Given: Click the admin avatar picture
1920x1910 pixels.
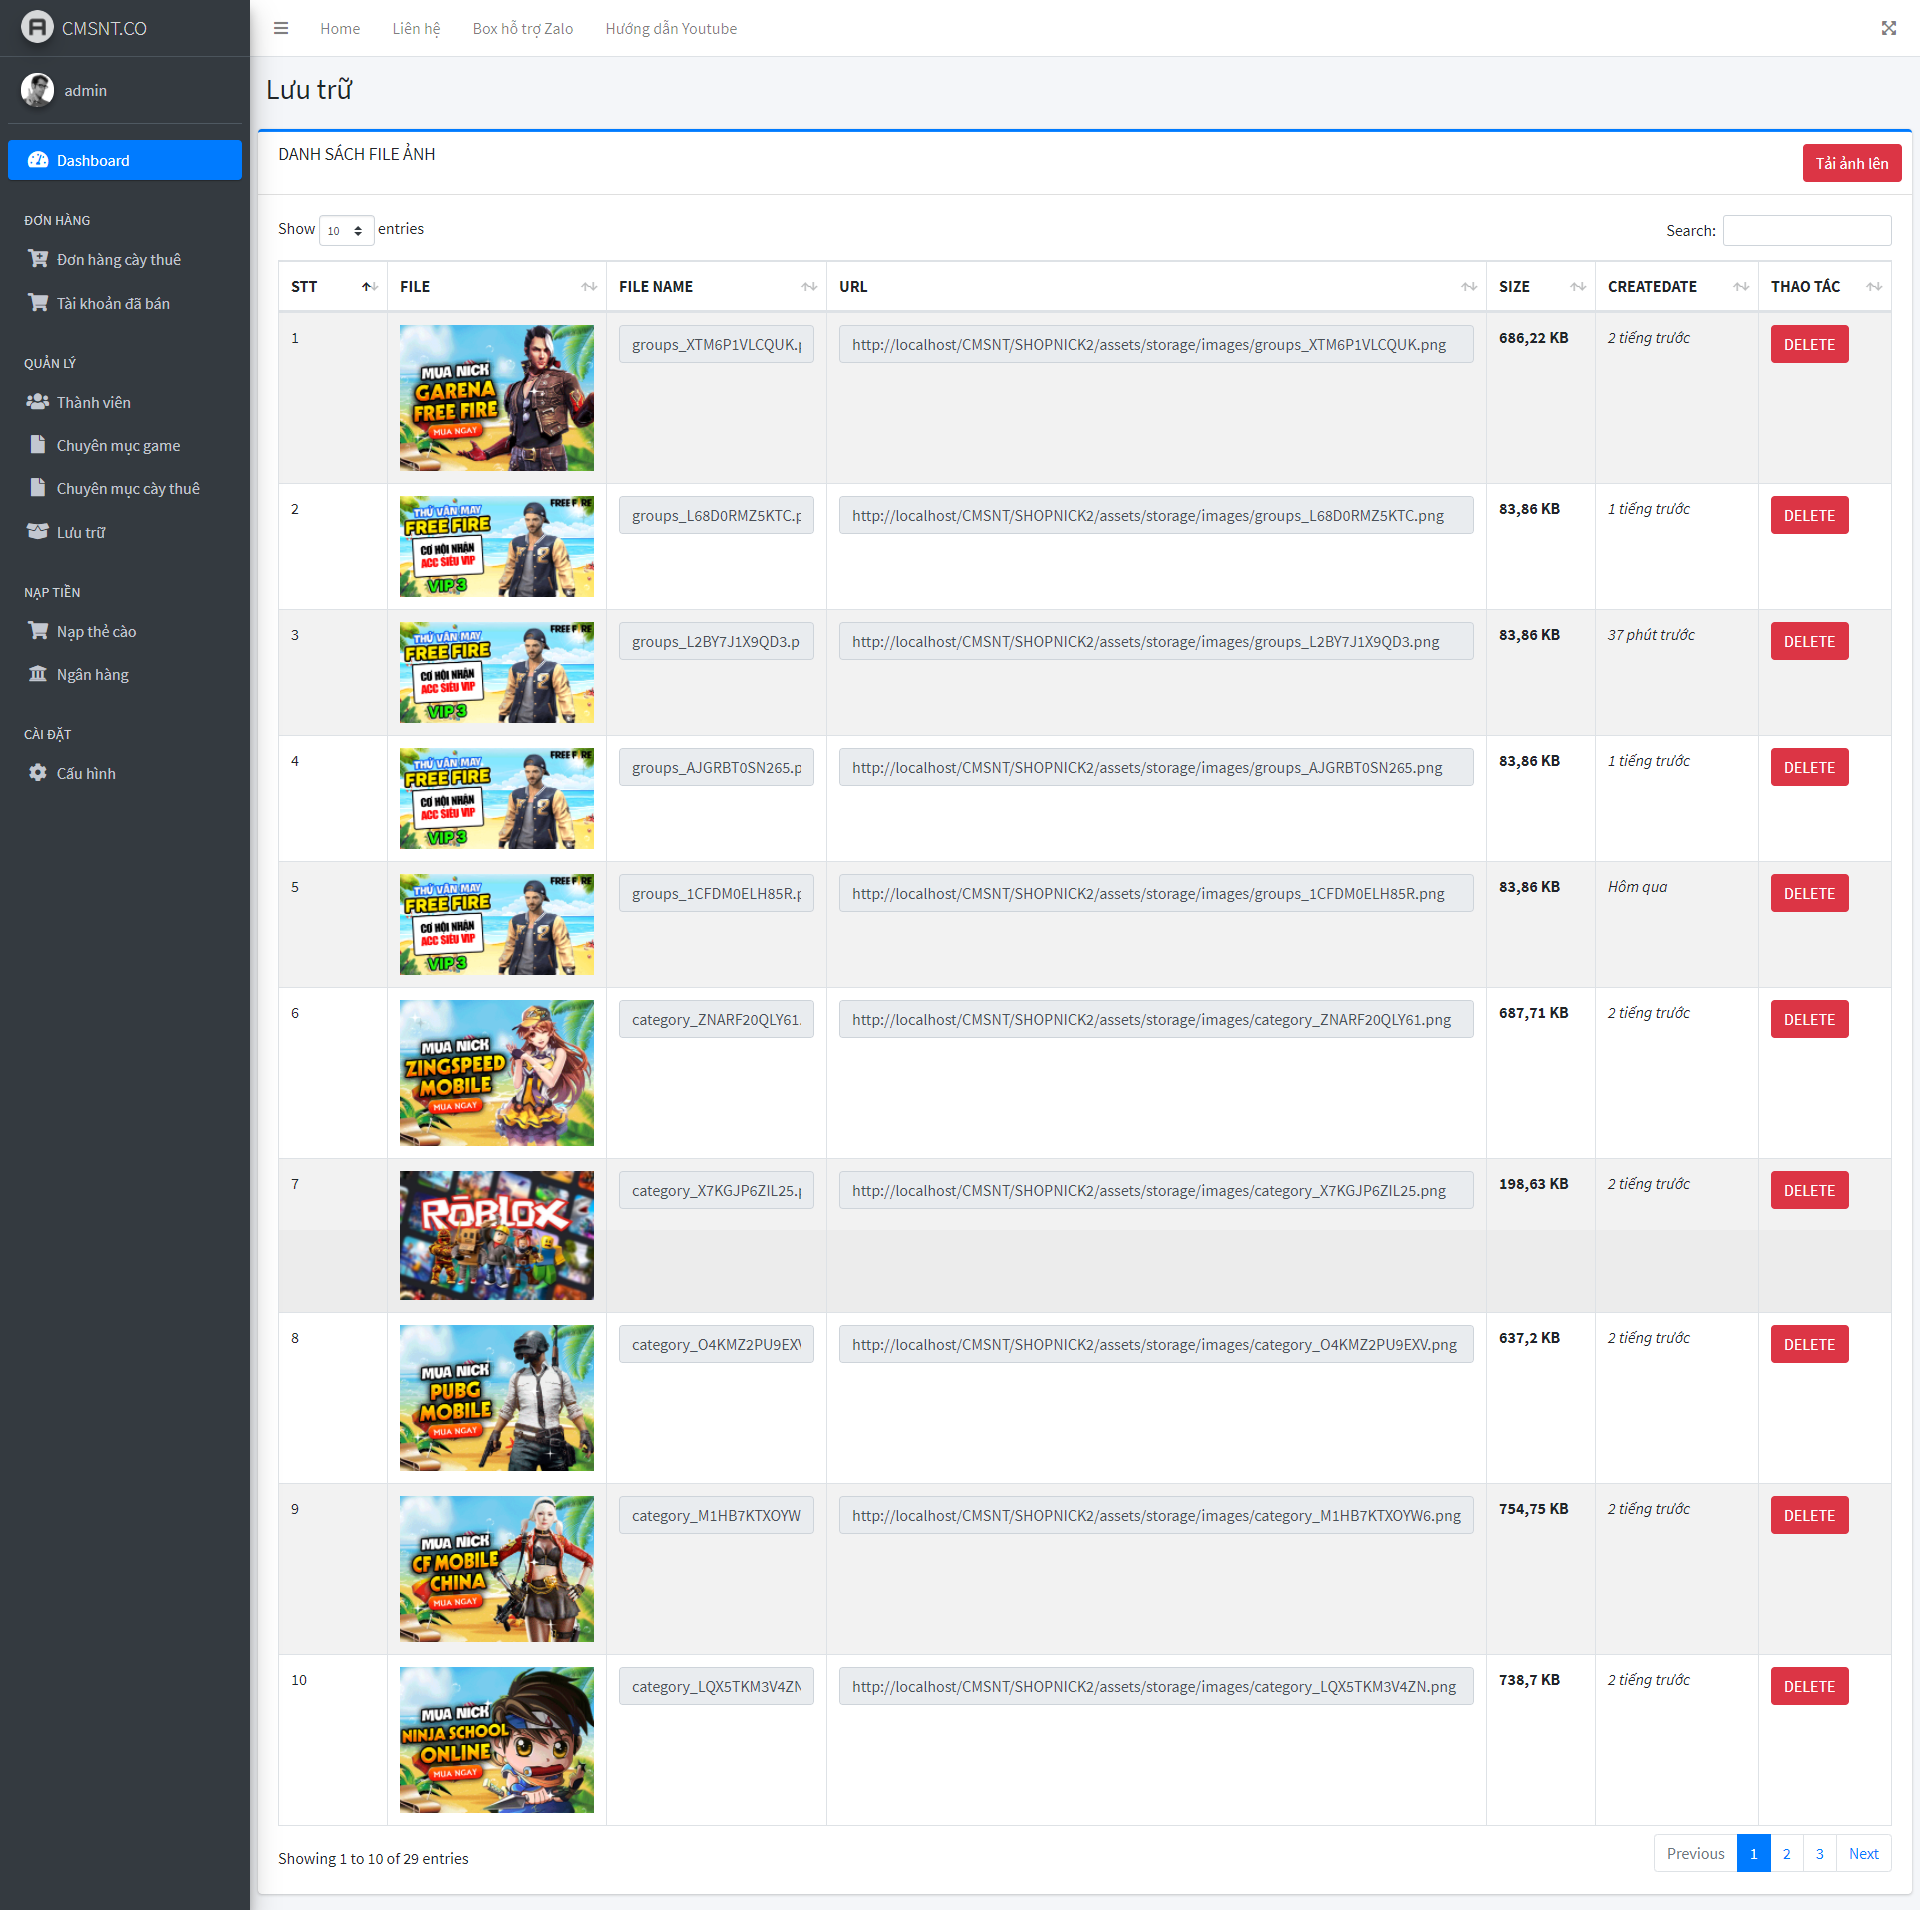Looking at the screenshot, I should click(x=38, y=90).
